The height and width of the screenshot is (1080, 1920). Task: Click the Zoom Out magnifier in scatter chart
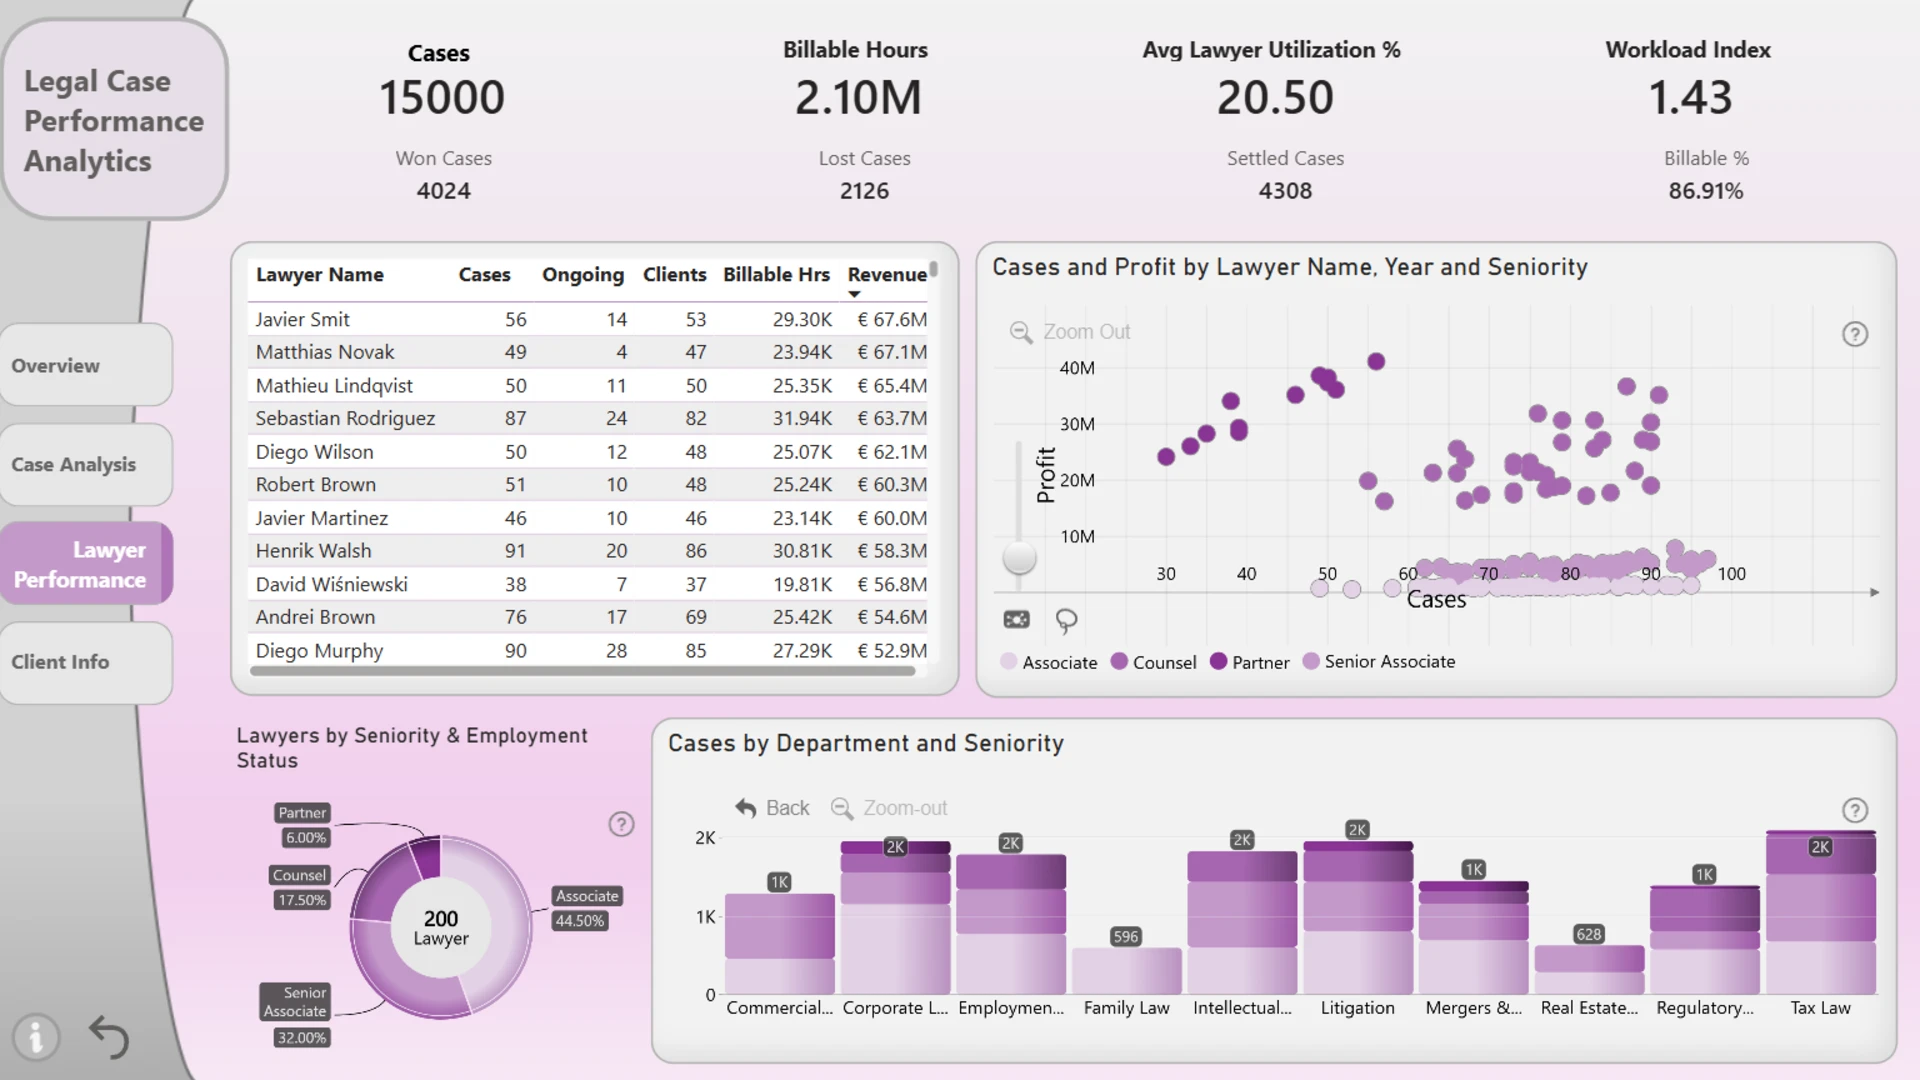[x=1020, y=332]
